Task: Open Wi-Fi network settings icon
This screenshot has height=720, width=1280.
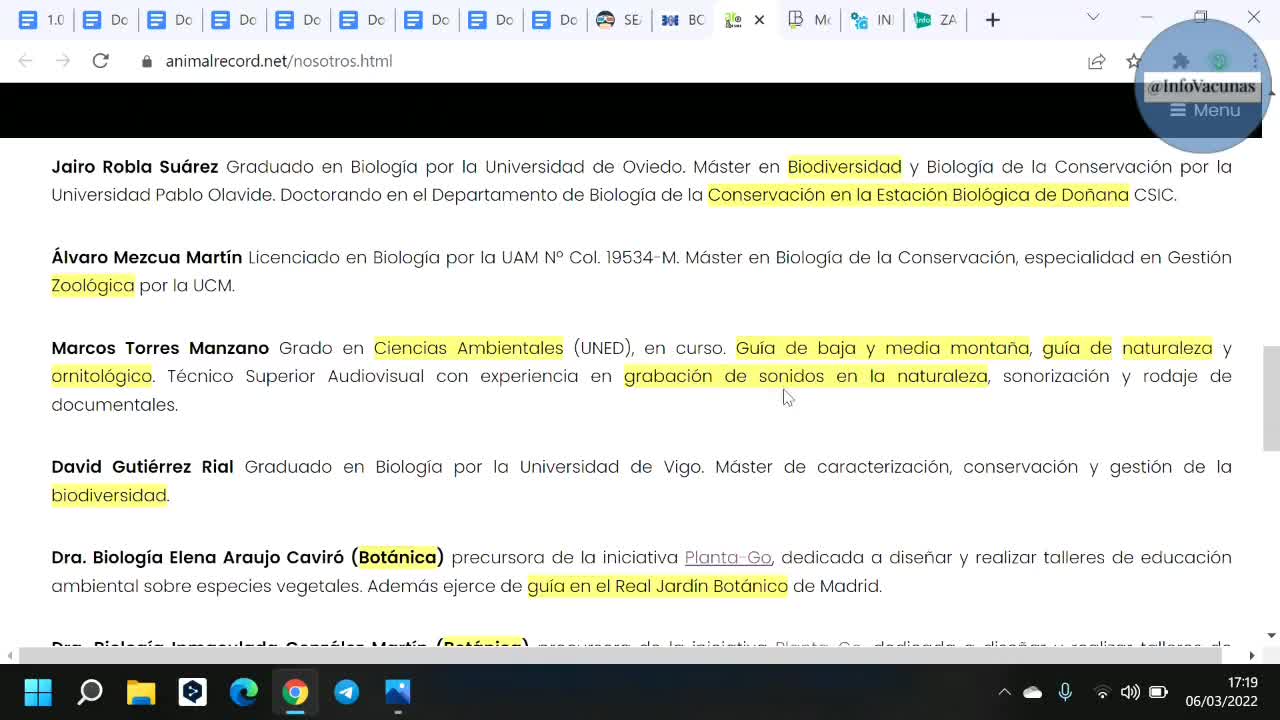Action: tap(1102, 692)
